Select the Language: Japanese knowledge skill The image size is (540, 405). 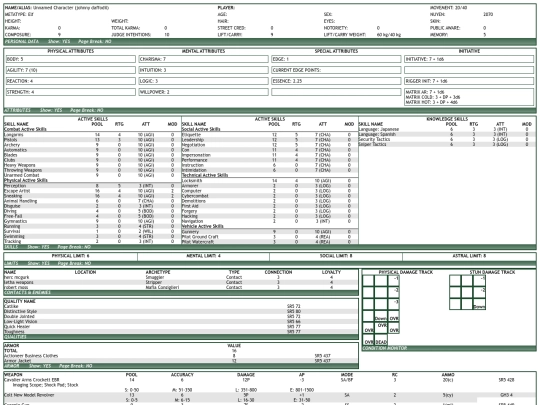click(x=447, y=129)
